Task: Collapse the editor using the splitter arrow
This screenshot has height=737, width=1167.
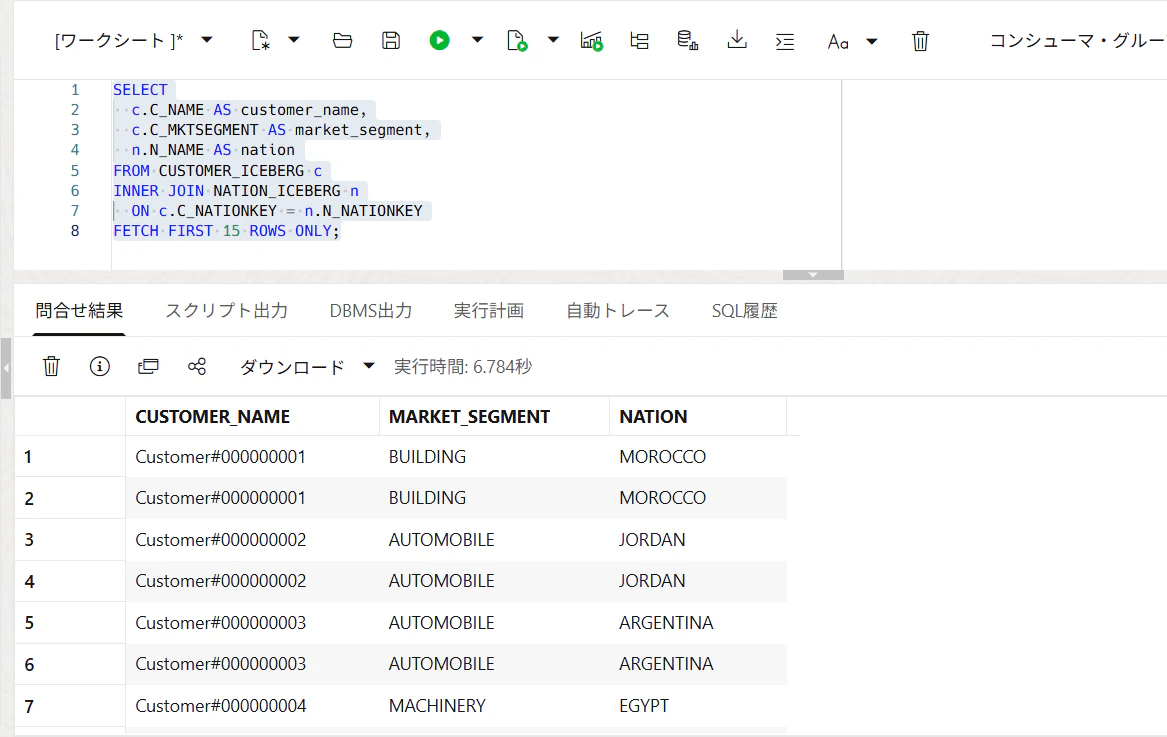Action: click(x=813, y=275)
